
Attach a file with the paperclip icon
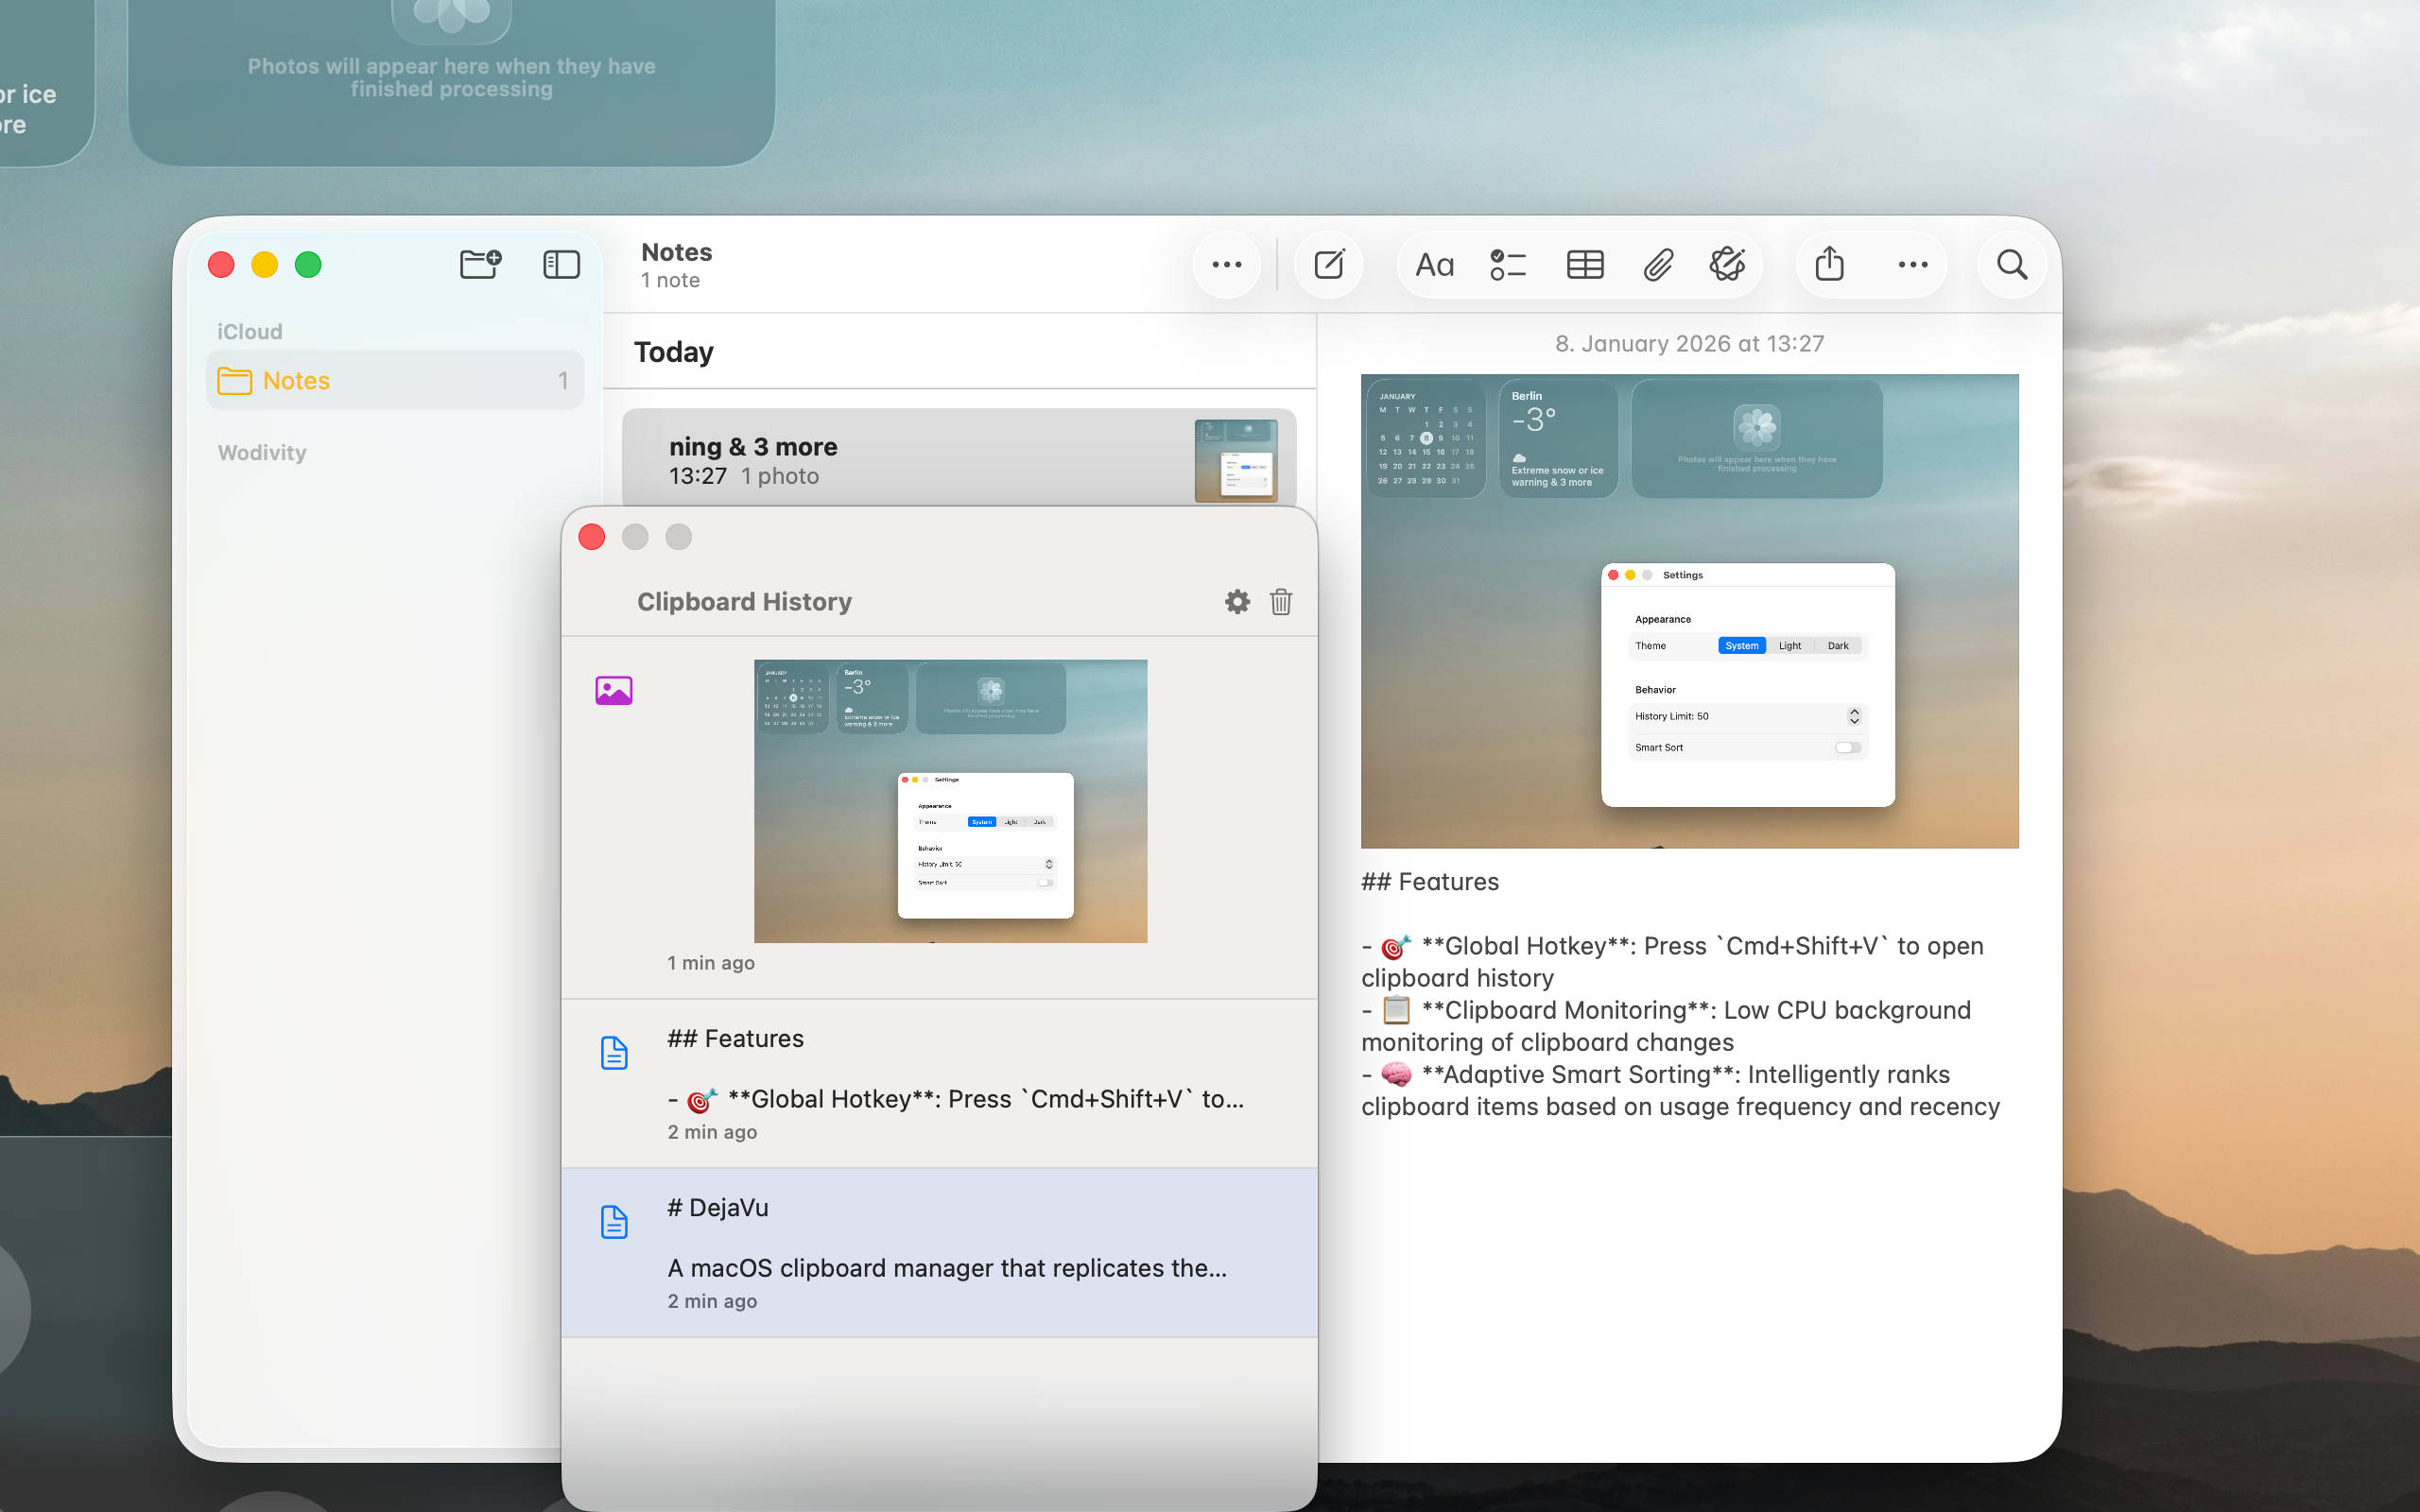[1658, 265]
